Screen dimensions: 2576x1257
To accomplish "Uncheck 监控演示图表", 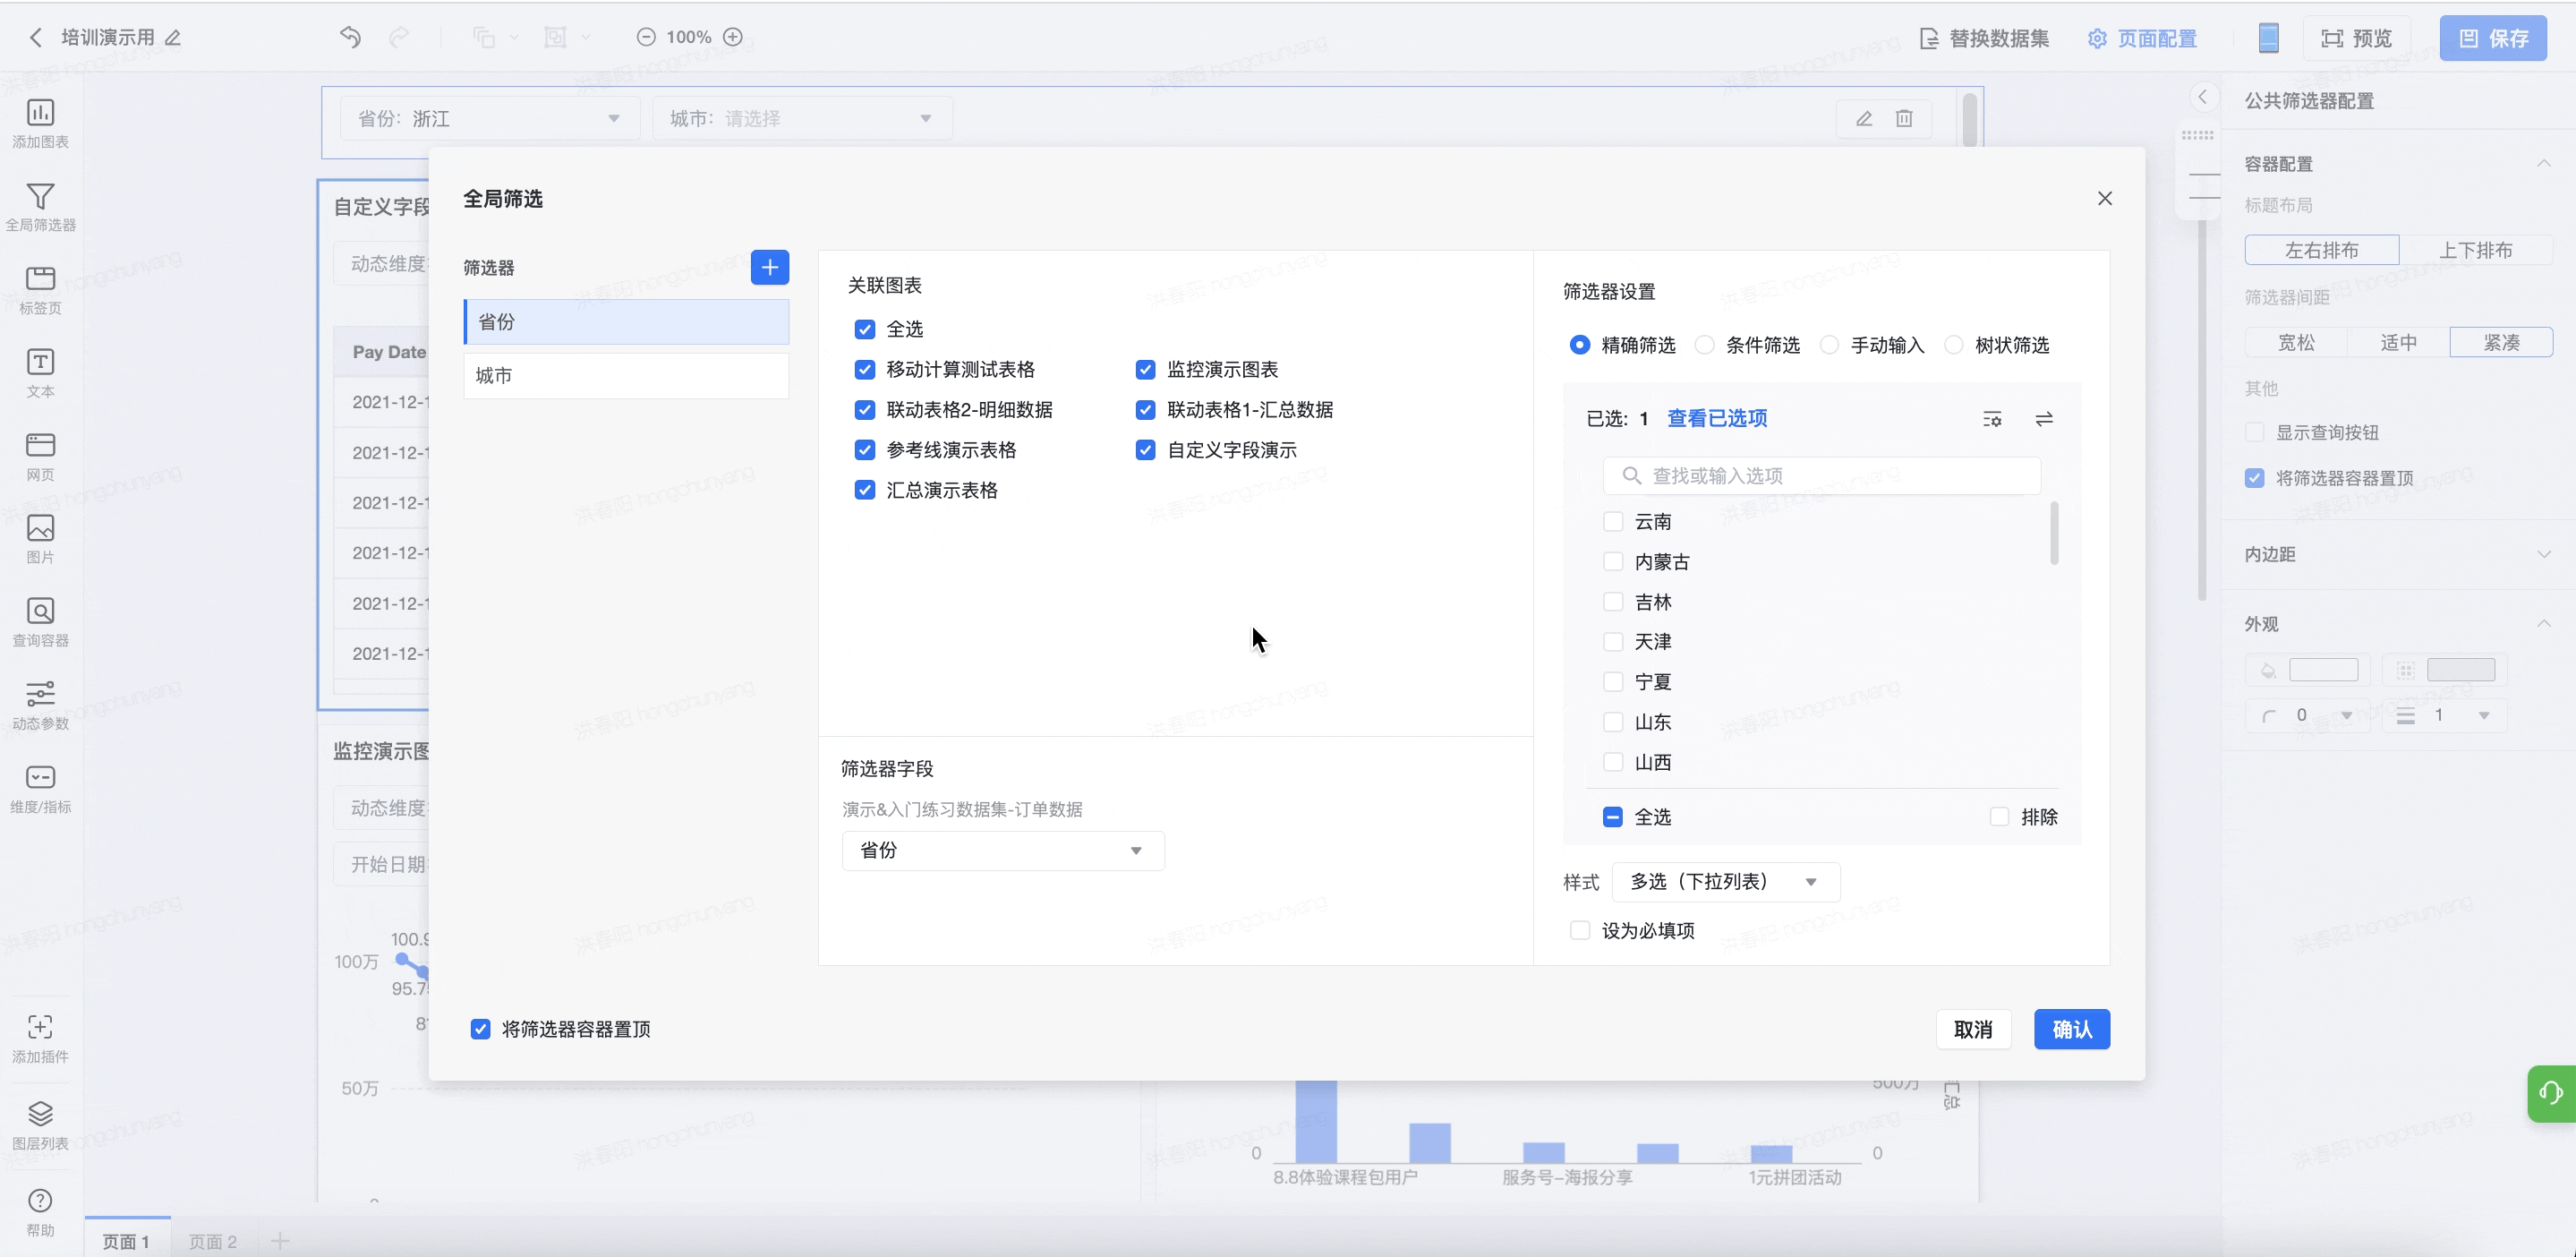I will [1146, 369].
